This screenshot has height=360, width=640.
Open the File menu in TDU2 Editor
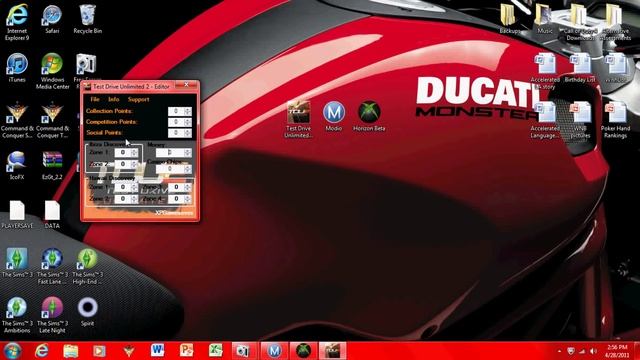[95, 99]
